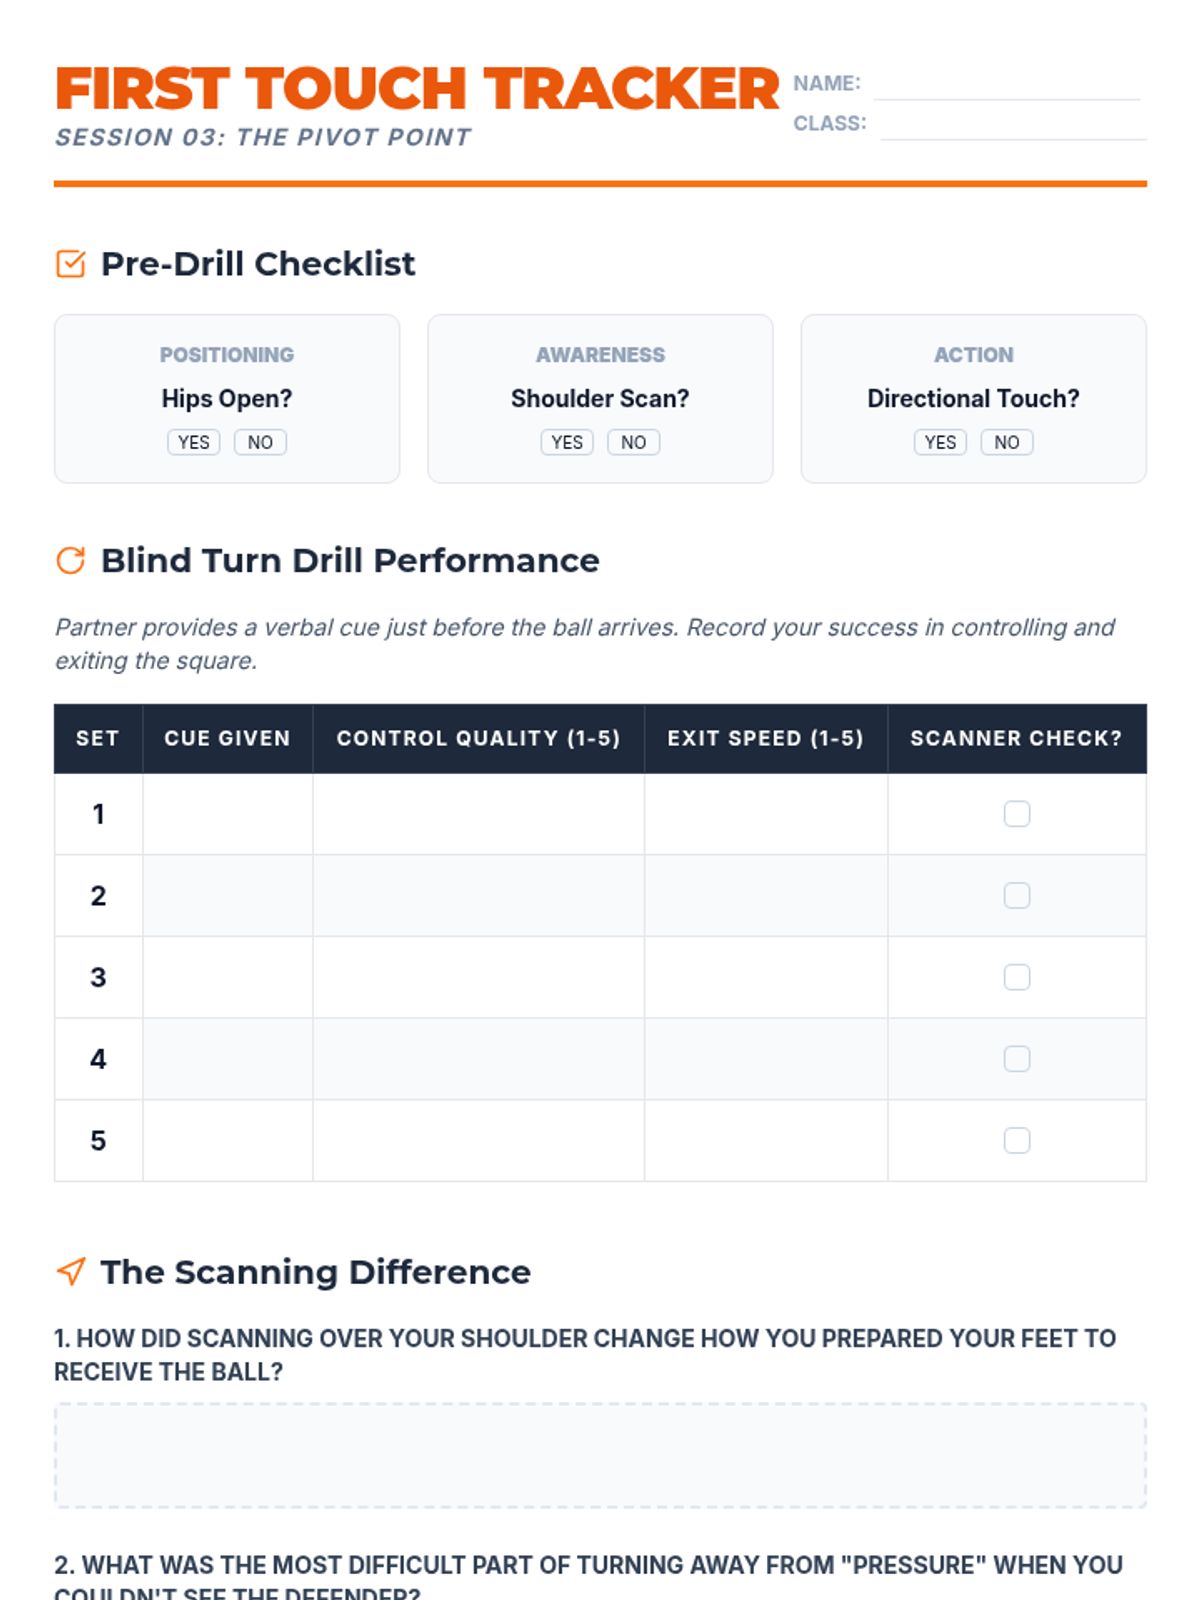Choose NO under Shoulder Scan

(633, 442)
